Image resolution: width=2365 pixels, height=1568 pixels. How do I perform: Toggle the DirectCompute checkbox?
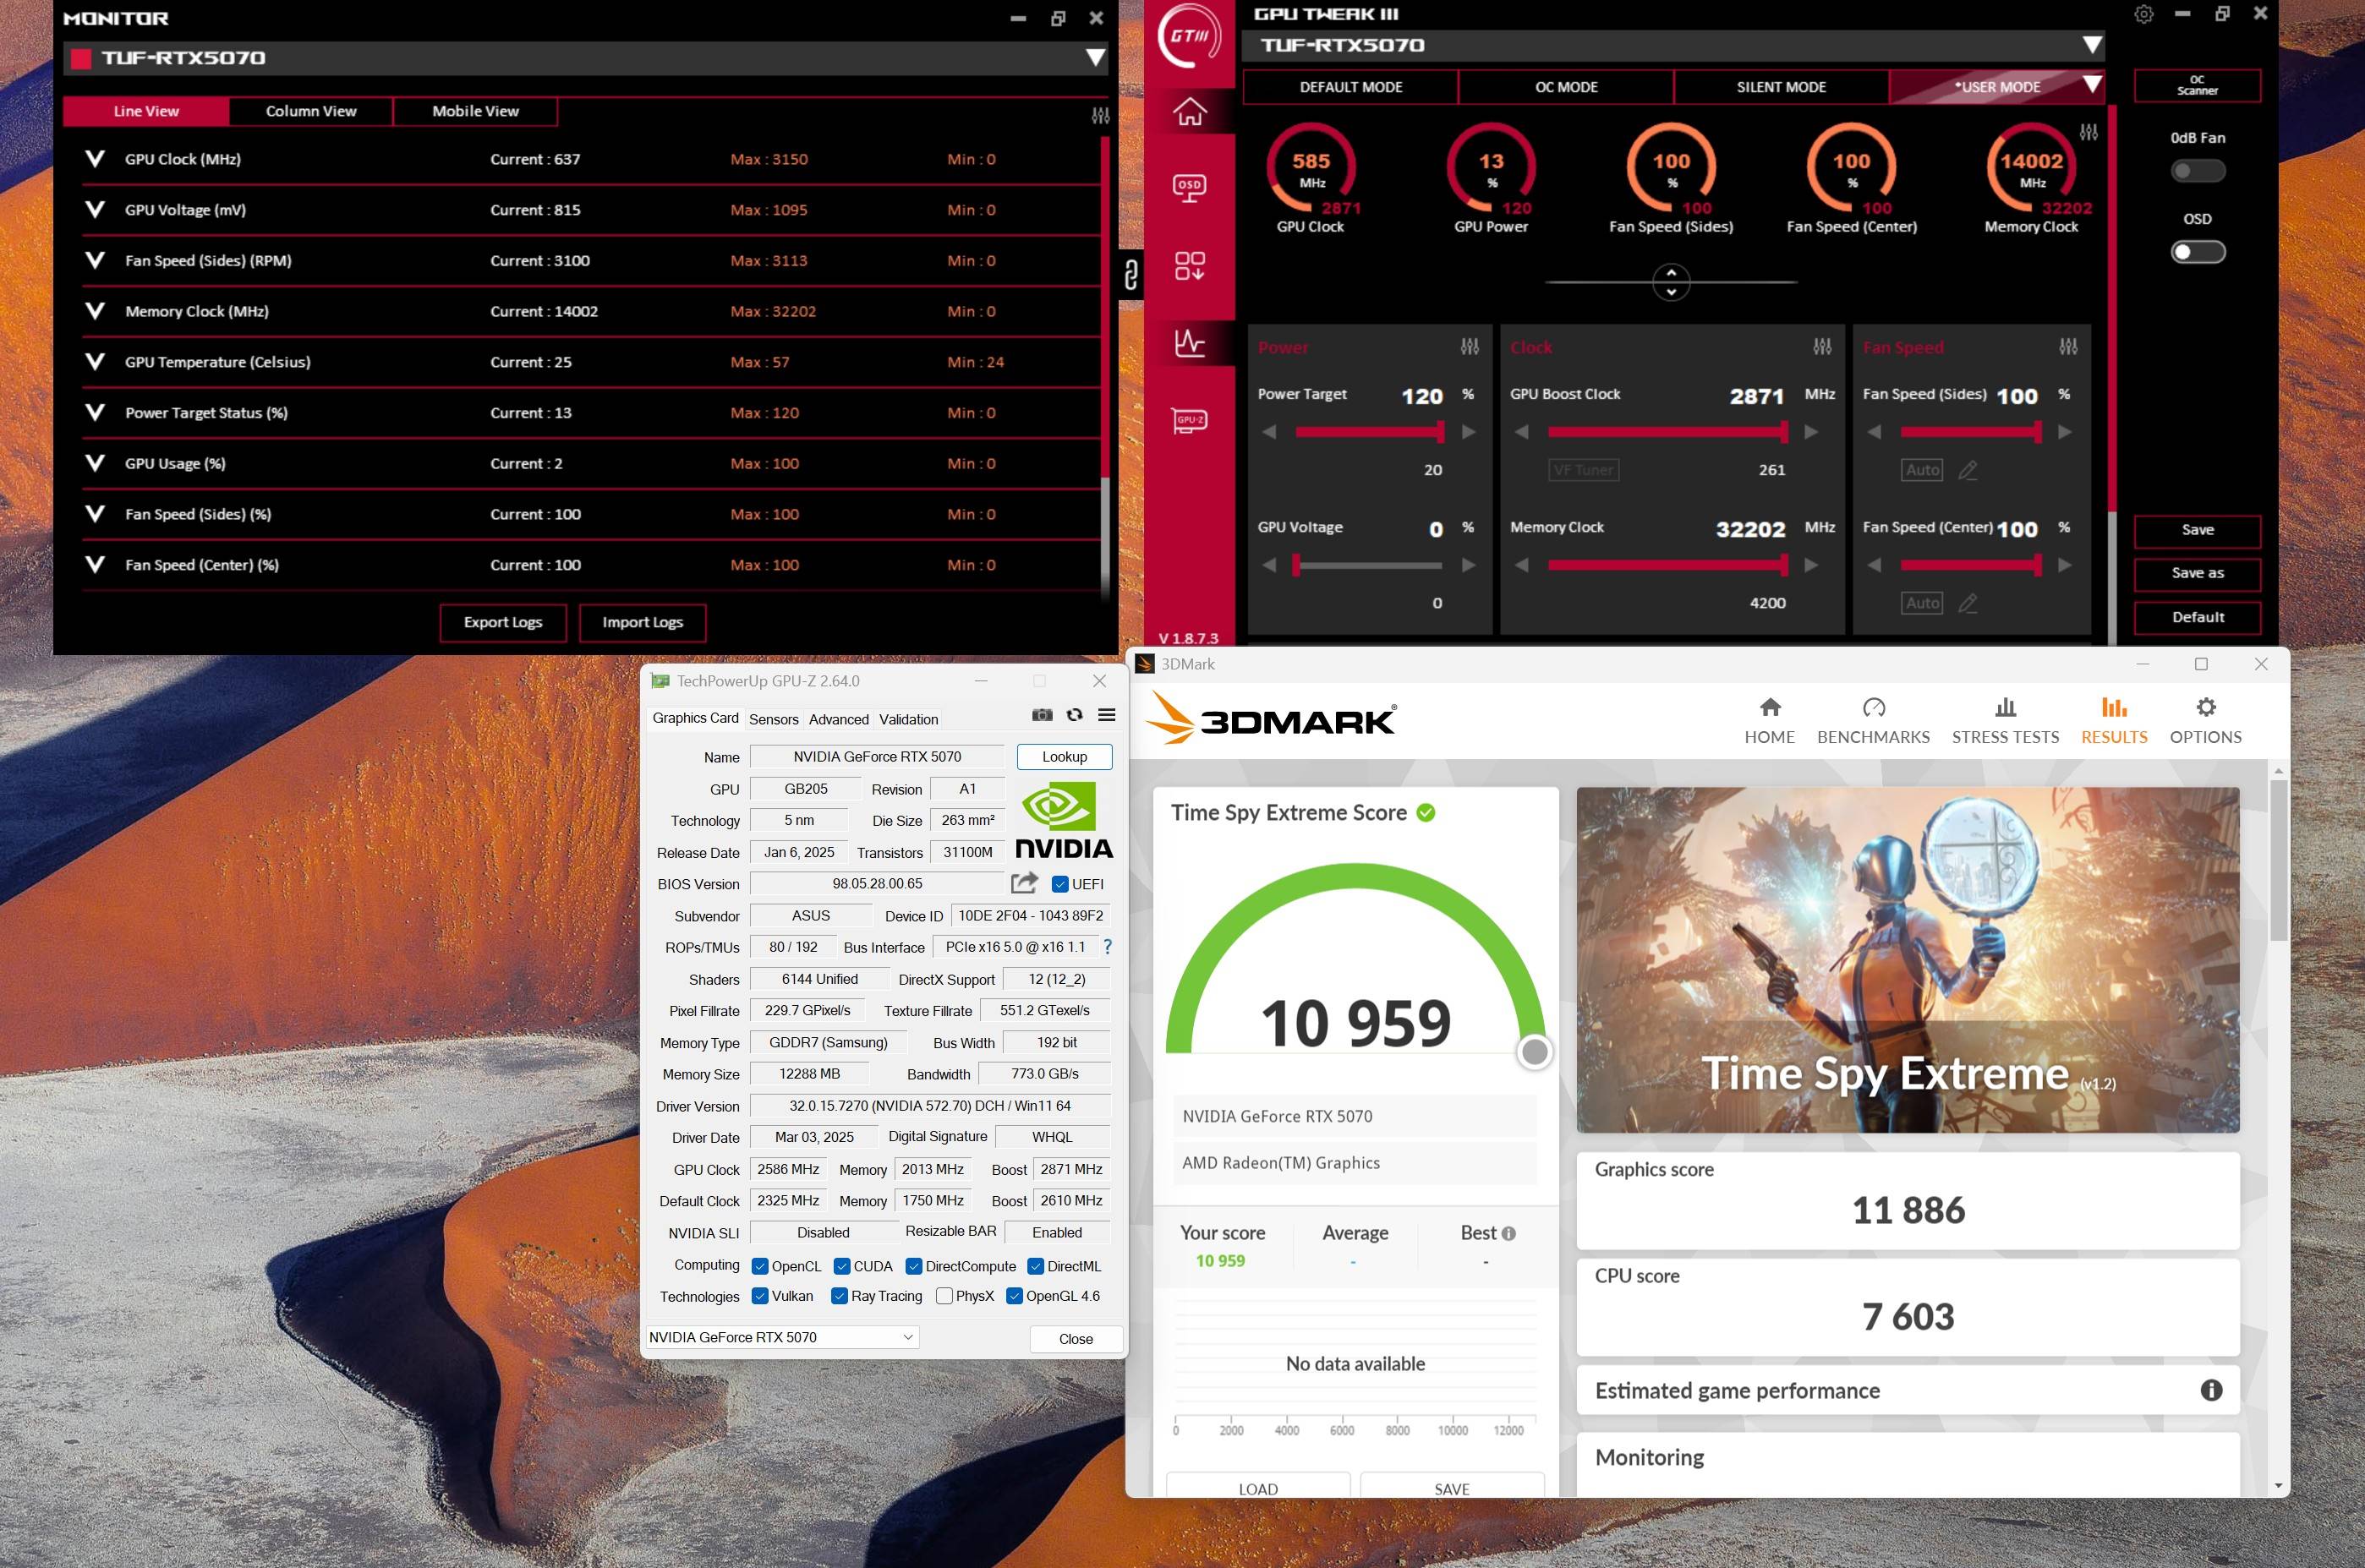[913, 1266]
